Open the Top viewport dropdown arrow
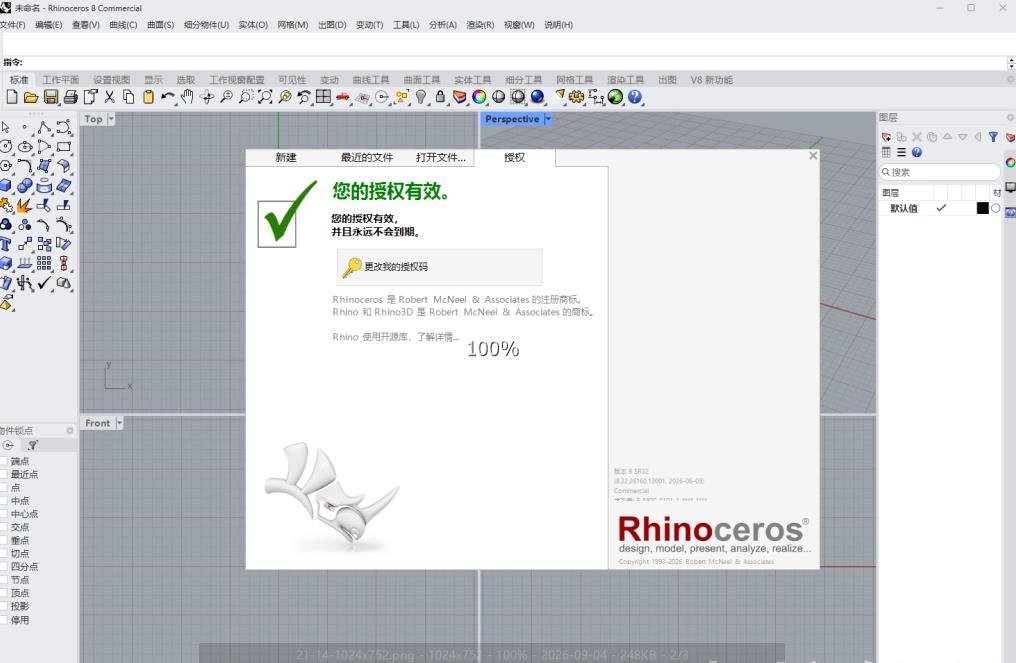This screenshot has width=1016, height=663. (111, 119)
